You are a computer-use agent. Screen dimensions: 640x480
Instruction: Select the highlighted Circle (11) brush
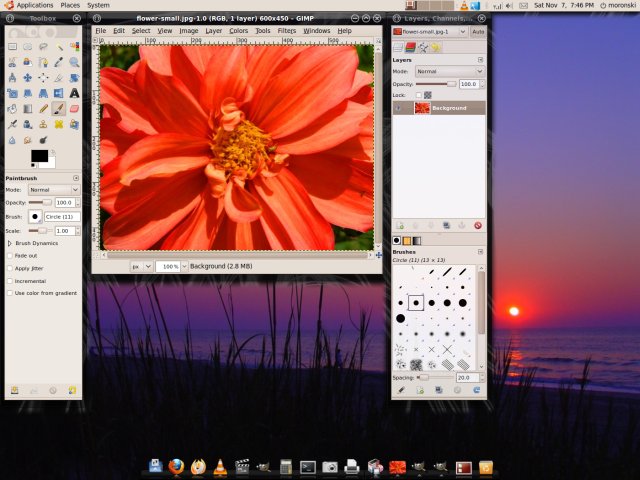pos(416,303)
